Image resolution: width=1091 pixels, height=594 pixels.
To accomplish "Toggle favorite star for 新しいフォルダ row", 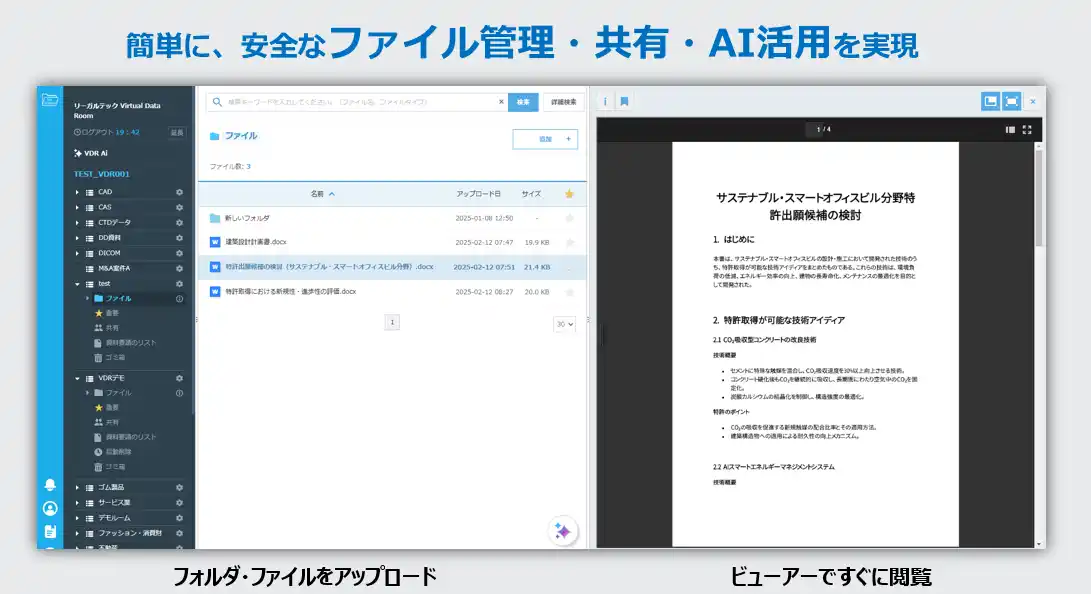I will [570, 217].
